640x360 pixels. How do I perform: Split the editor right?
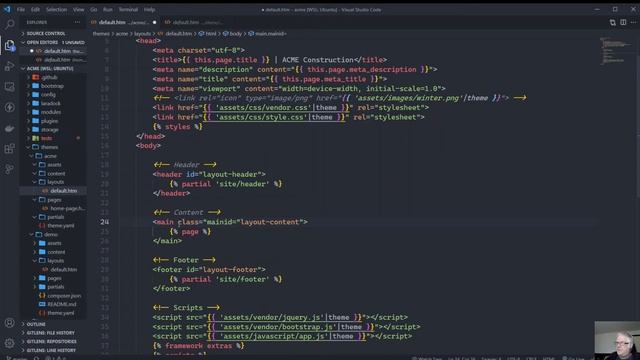(623, 22)
